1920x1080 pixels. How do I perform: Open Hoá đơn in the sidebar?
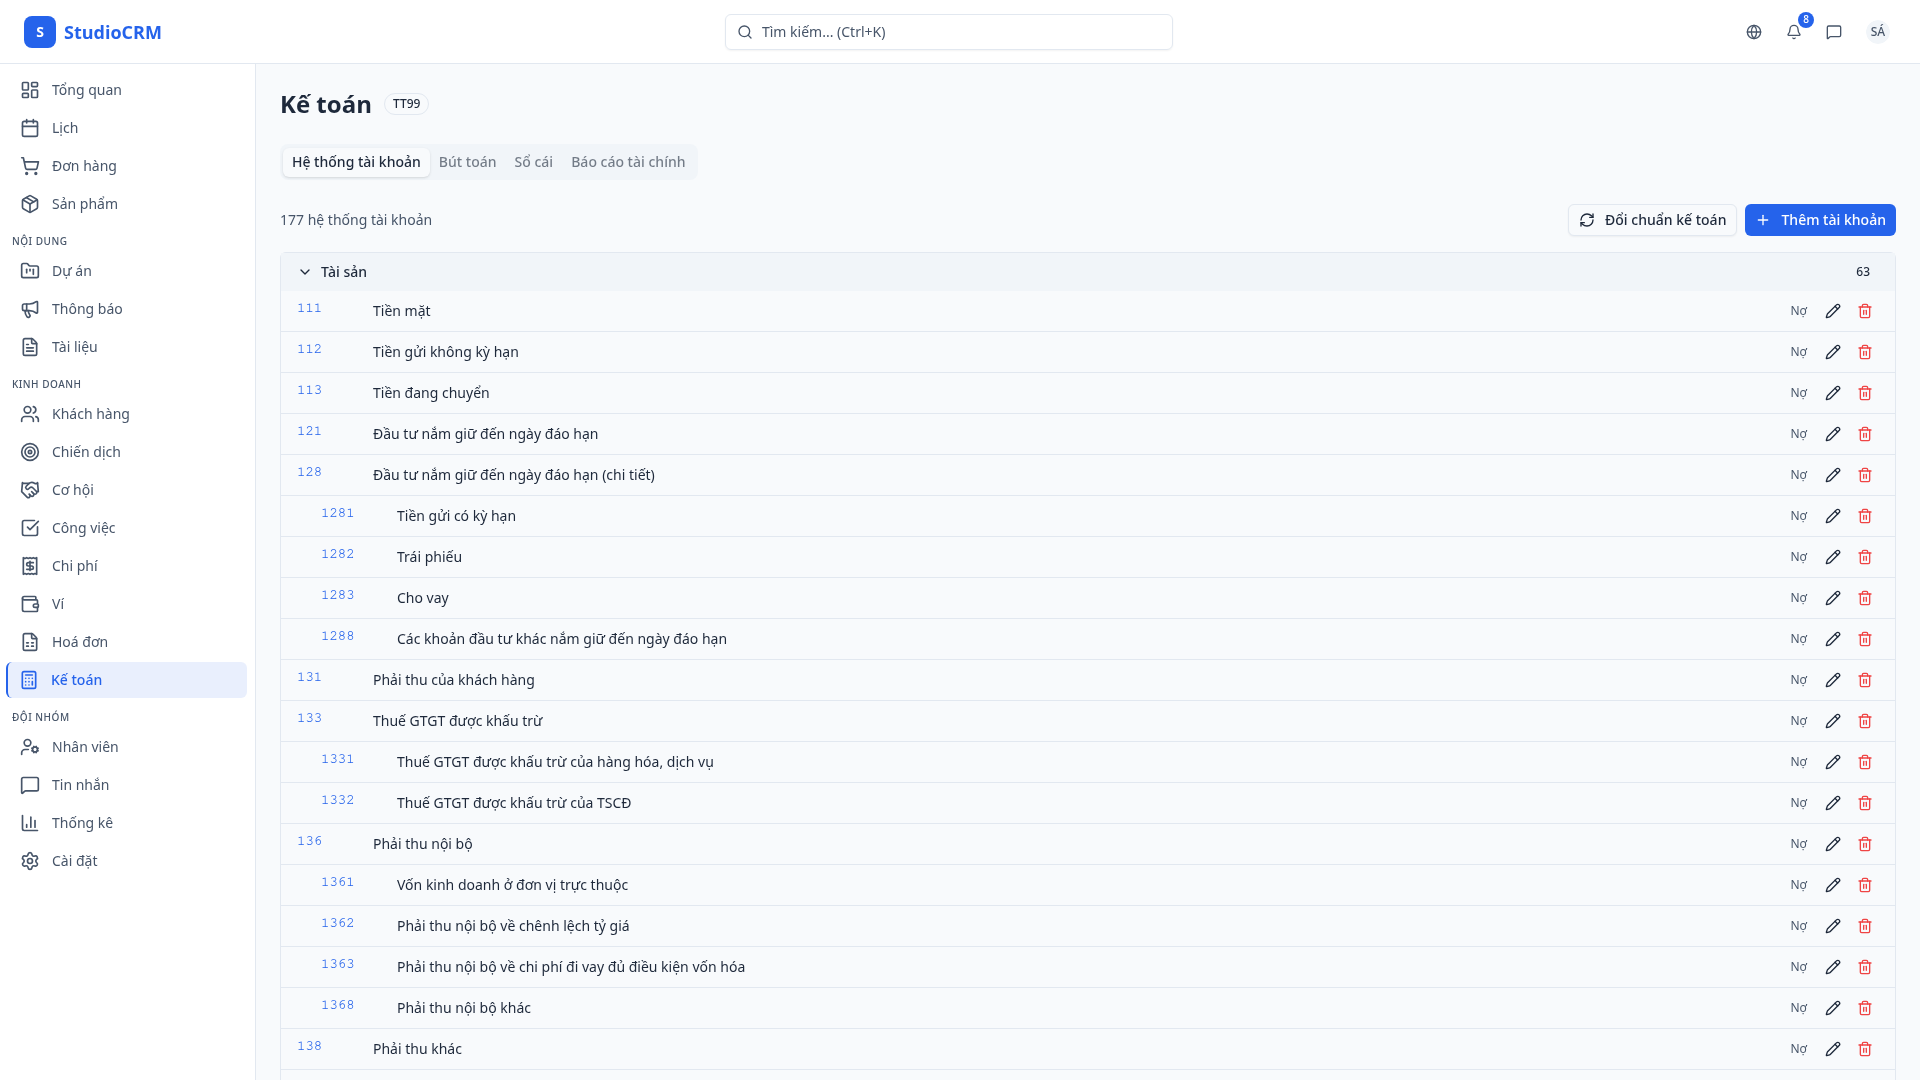(x=80, y=642)
